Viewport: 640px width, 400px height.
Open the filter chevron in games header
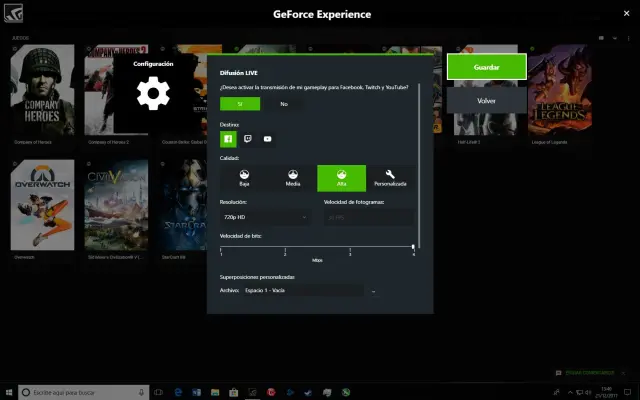[615, 38]
